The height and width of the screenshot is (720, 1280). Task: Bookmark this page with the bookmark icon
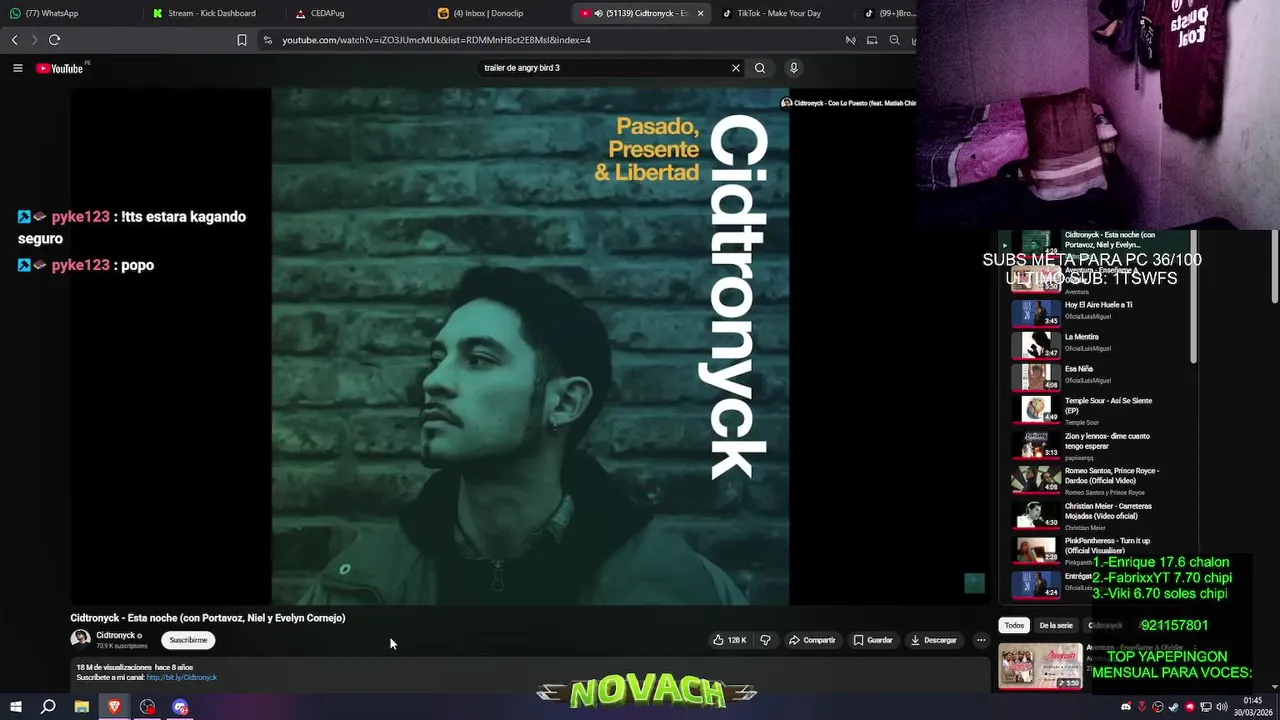click(242, 40)
